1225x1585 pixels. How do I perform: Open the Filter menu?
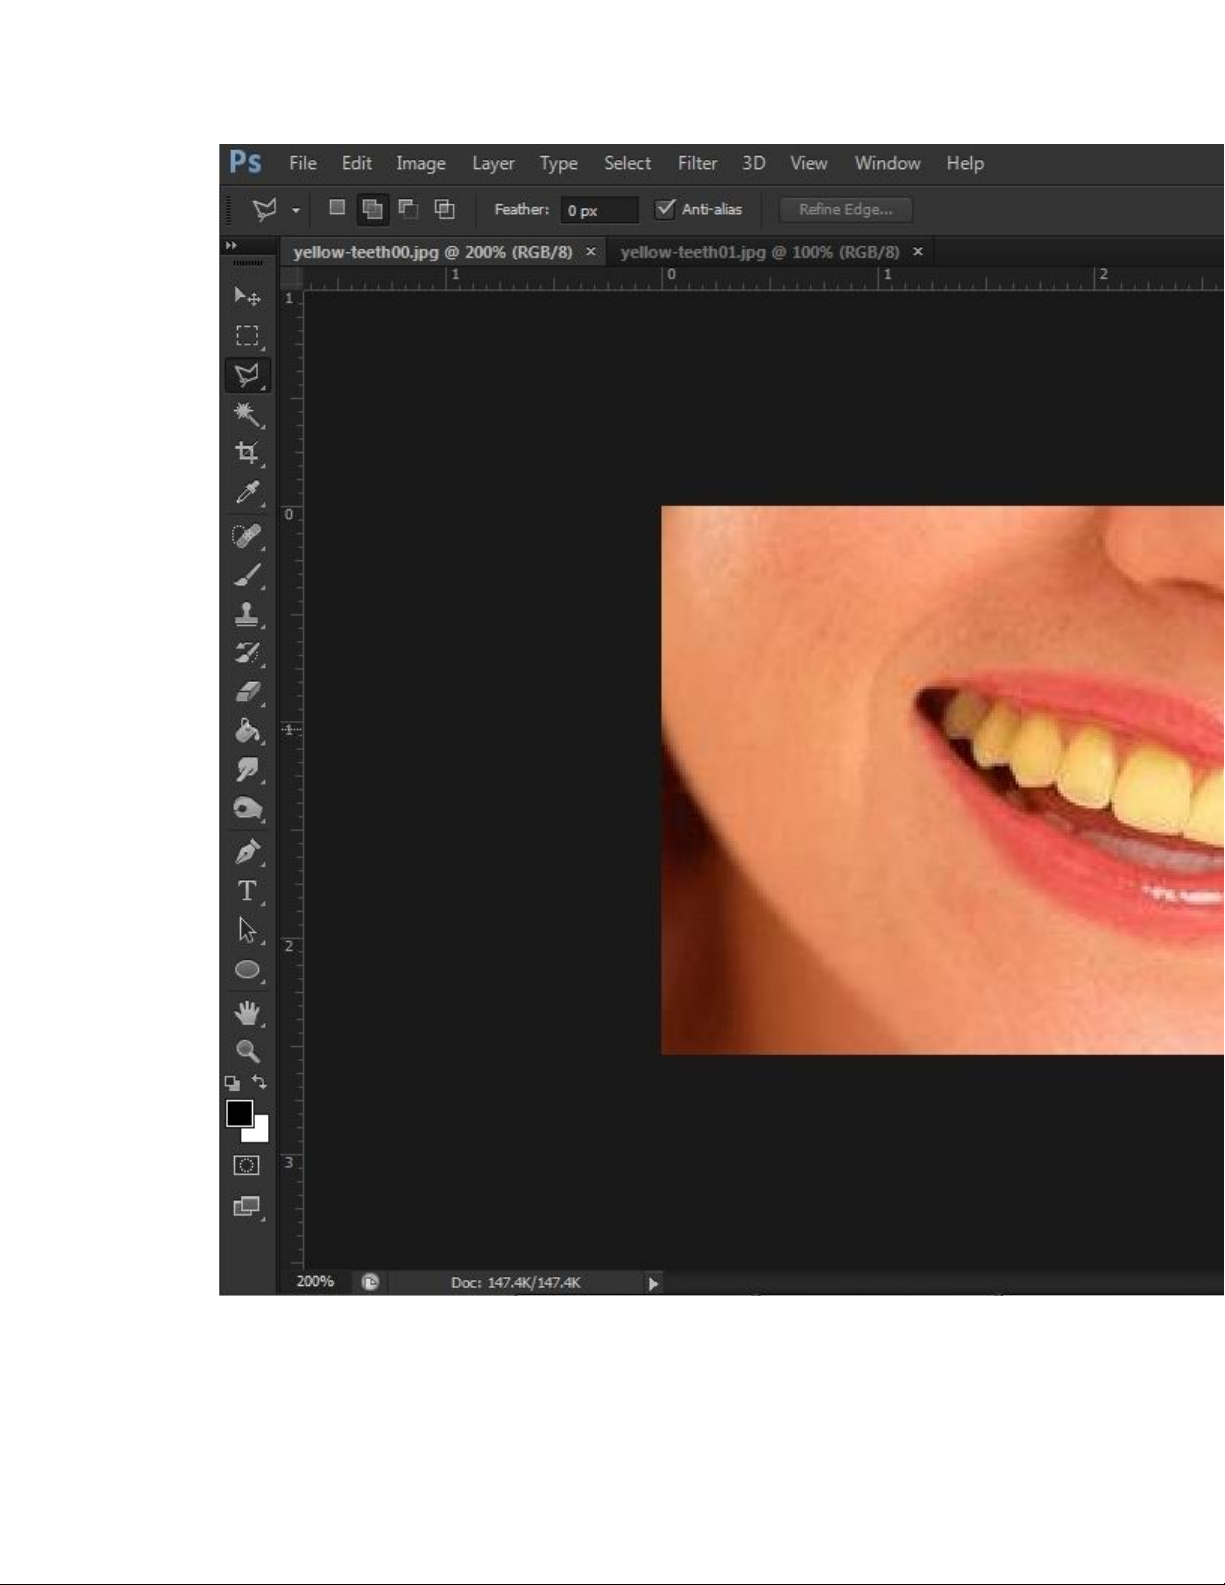click(x=697, y=163)
